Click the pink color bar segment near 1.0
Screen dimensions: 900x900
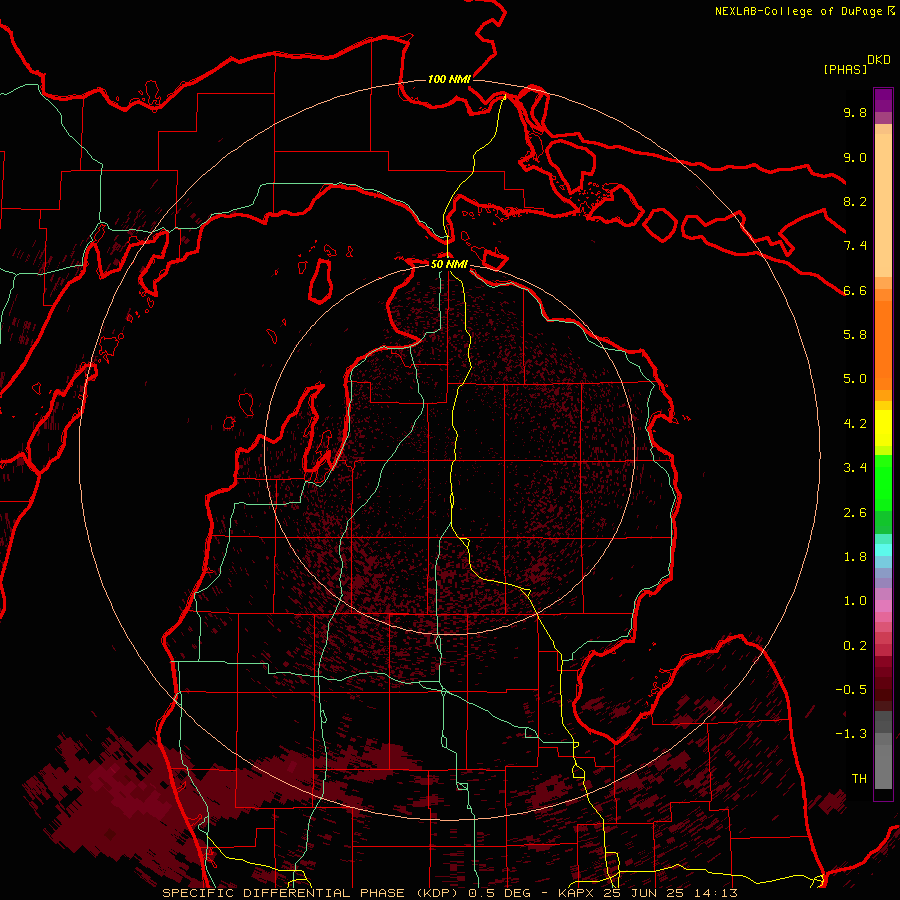point(883,606)
